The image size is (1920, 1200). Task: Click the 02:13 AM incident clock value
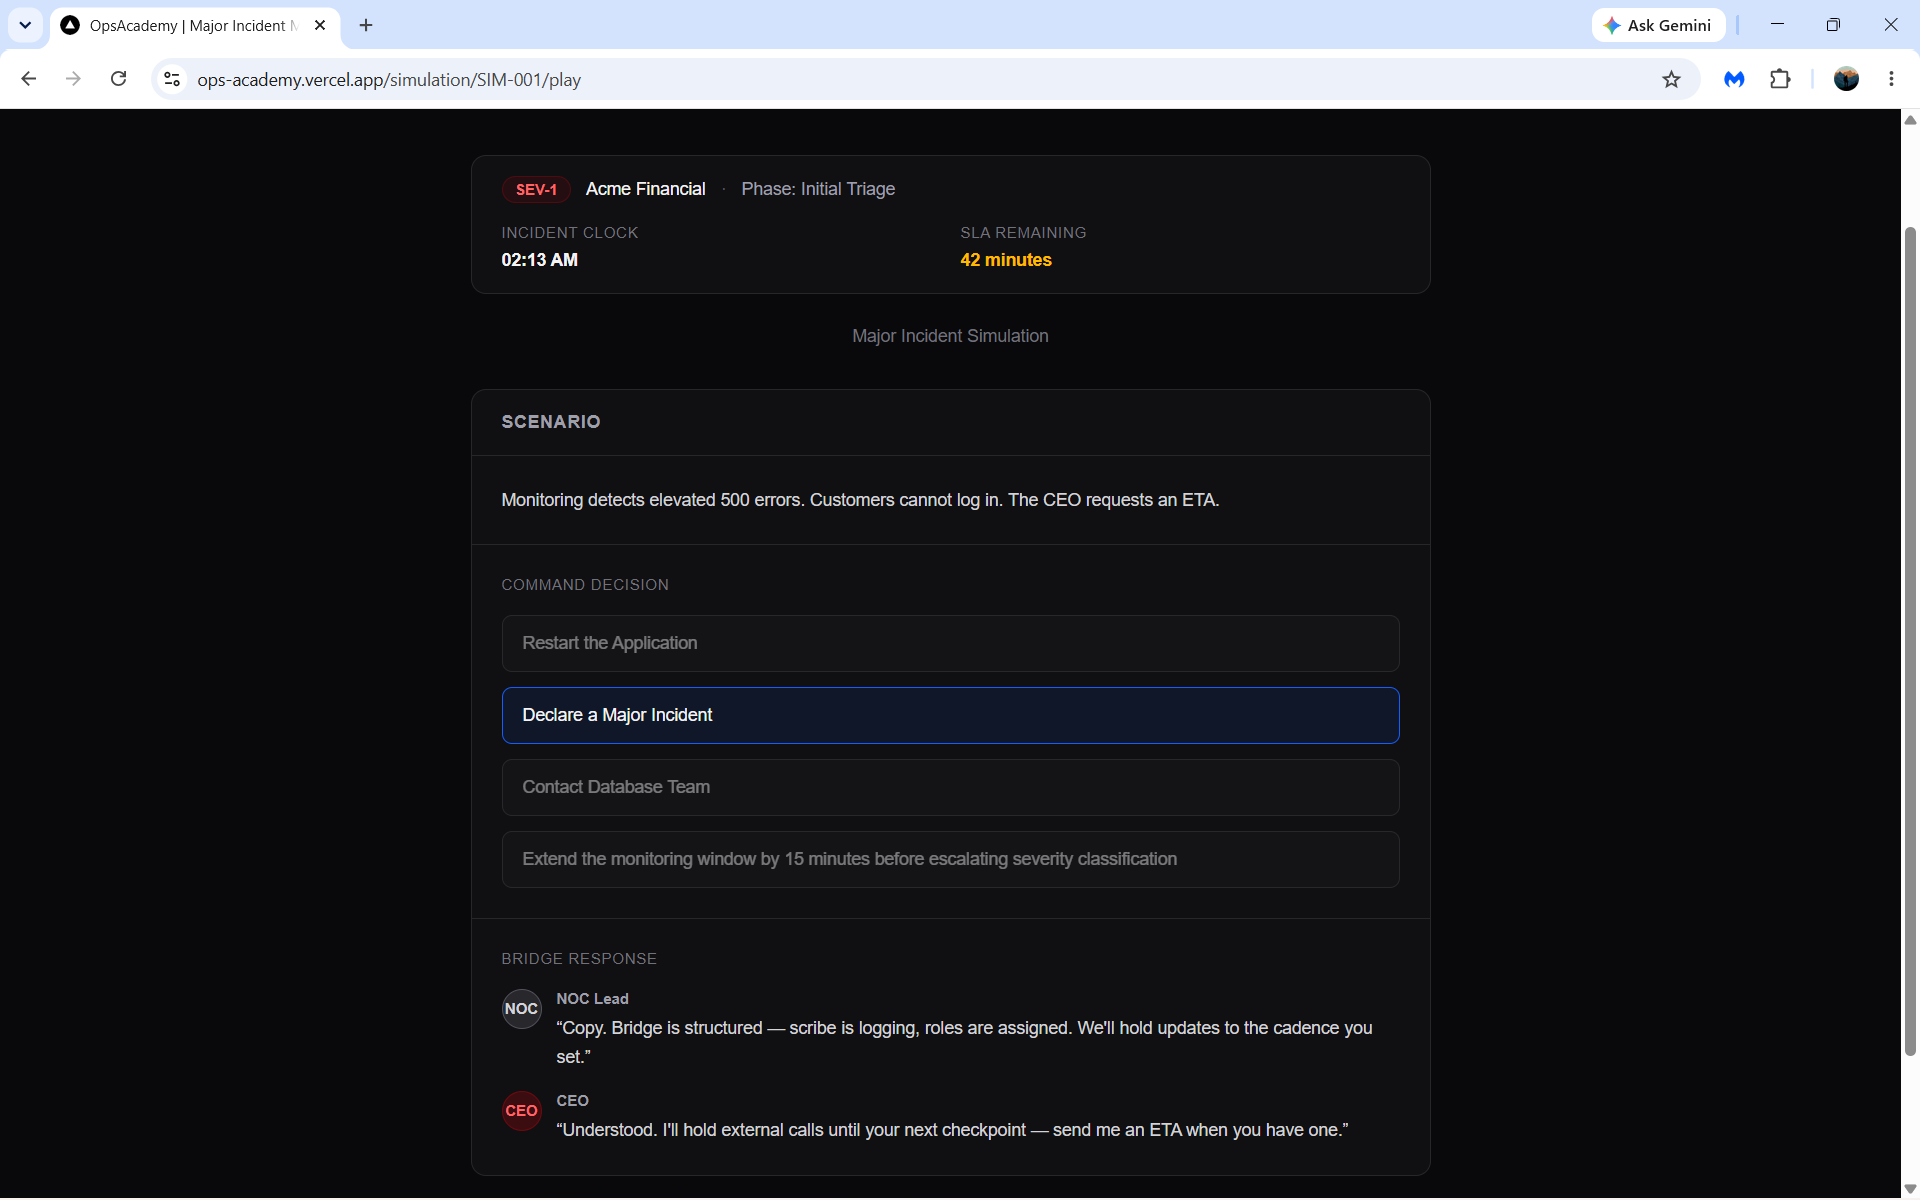pos(539,260)
